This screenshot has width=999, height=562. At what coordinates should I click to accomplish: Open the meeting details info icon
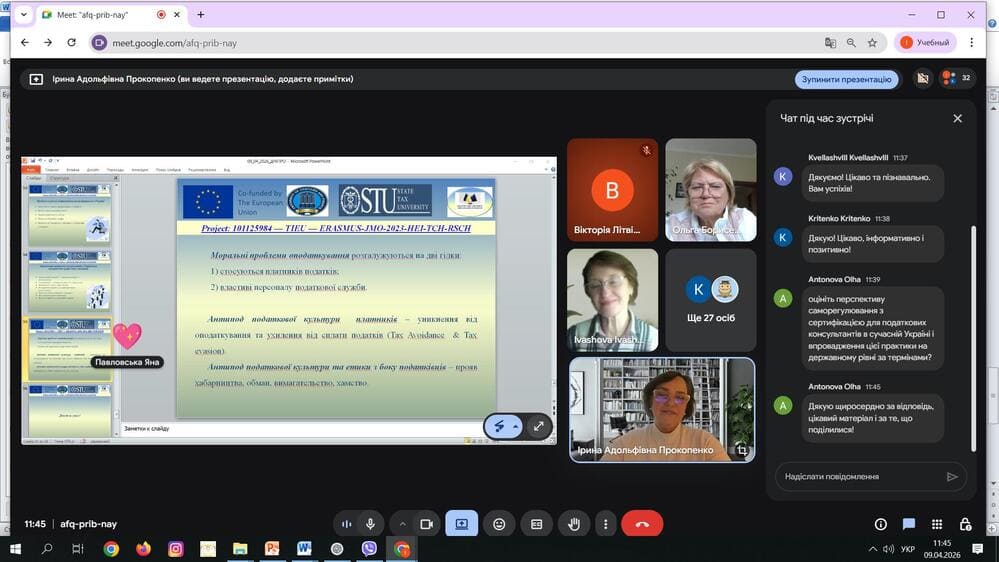pyautogui.click(x=880, y=524)
